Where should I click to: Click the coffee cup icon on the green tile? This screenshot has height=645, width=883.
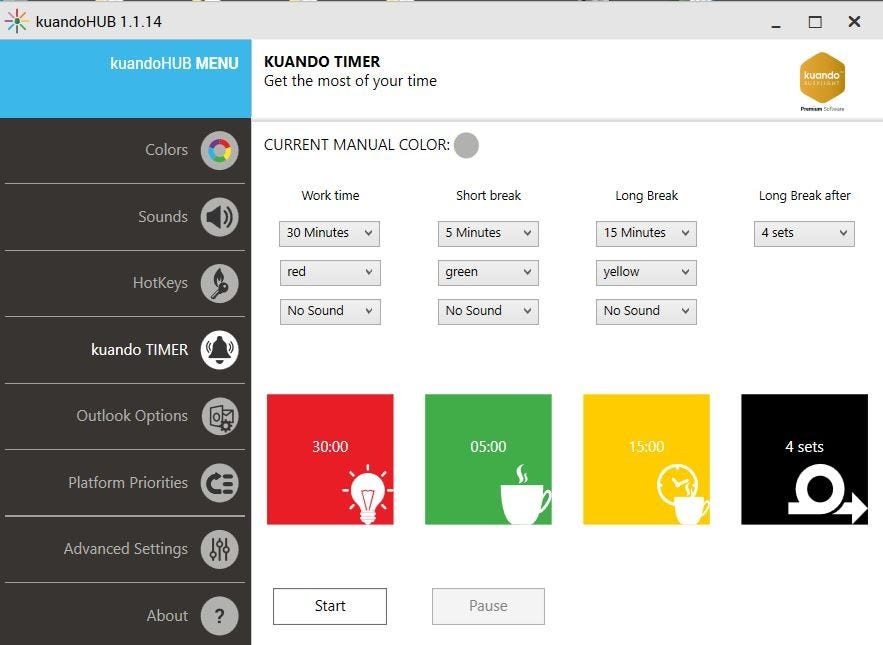pyautogui.click(x=525, y=495)
